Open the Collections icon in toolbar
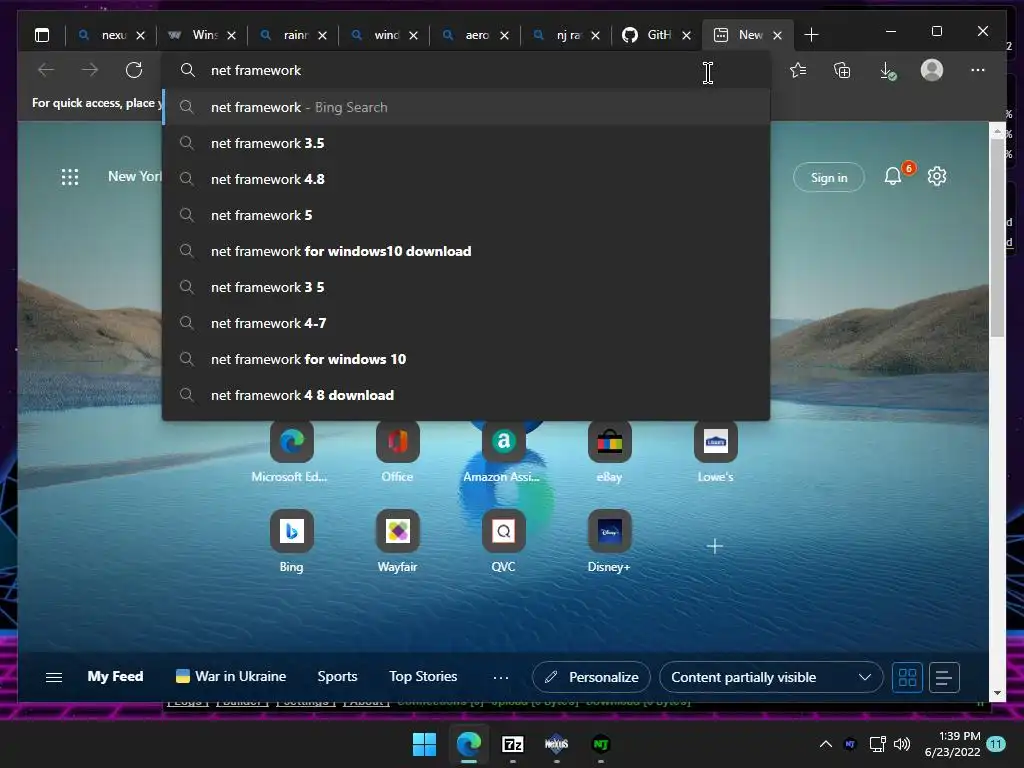The width and height of the screenshot is (1024, 768). [842, 70]
